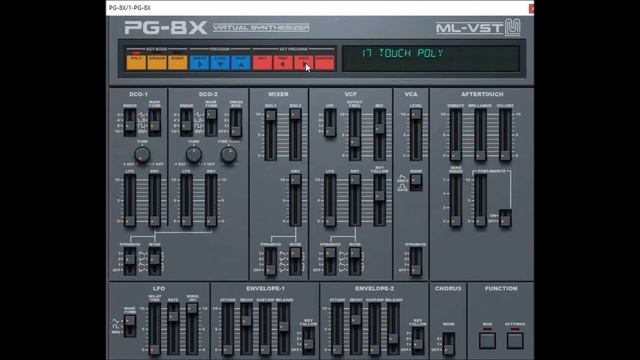The image size is (640, 360).
Task: Click the Envelope-1 Decay slider
Action: tap(247, 329)
